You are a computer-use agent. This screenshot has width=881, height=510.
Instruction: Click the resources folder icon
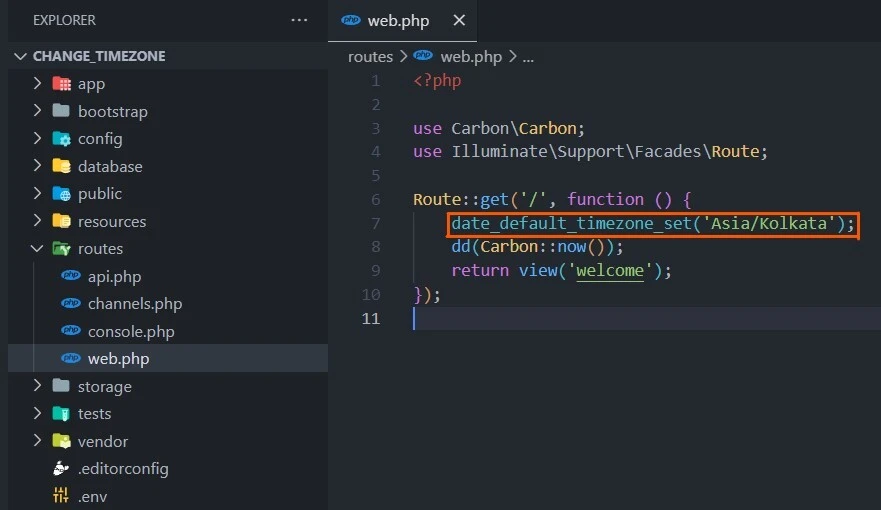61,221
